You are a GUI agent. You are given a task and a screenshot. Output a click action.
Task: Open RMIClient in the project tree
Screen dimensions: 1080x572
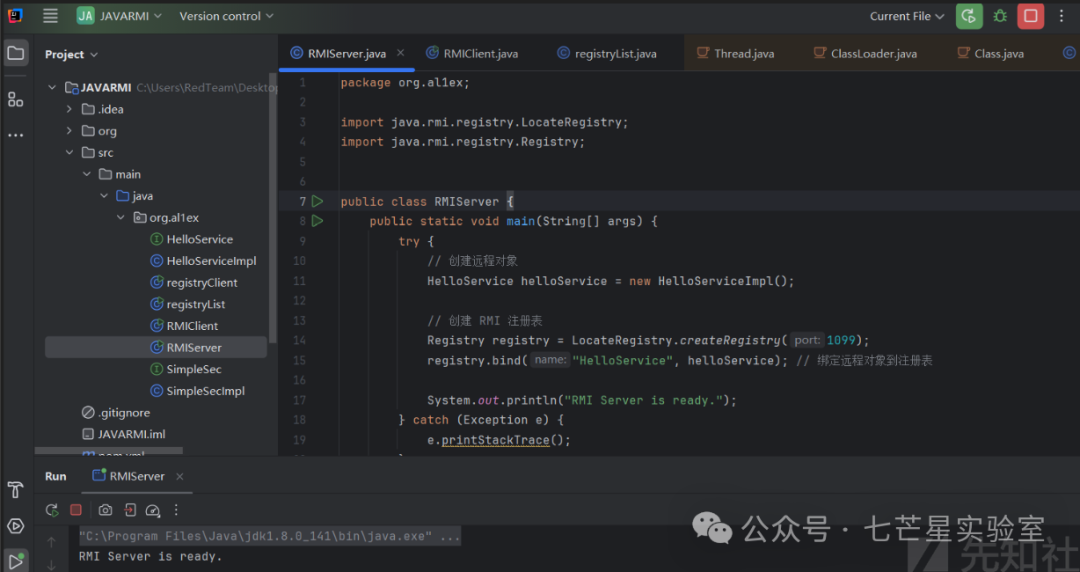[183, 326]
